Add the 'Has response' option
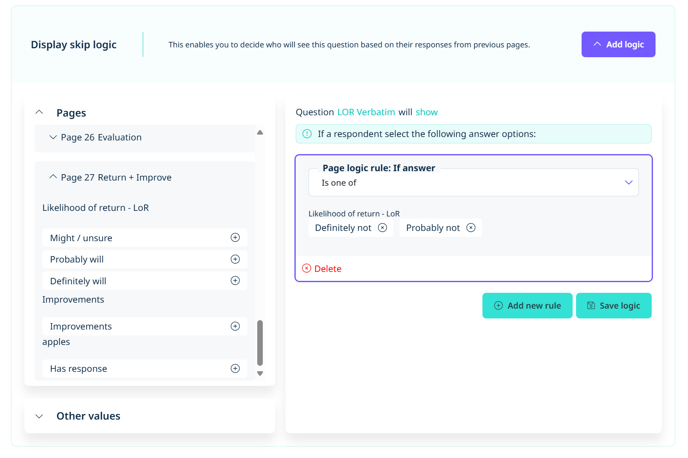The width and height of the screenshot is (688, 458). pos(235,369)
